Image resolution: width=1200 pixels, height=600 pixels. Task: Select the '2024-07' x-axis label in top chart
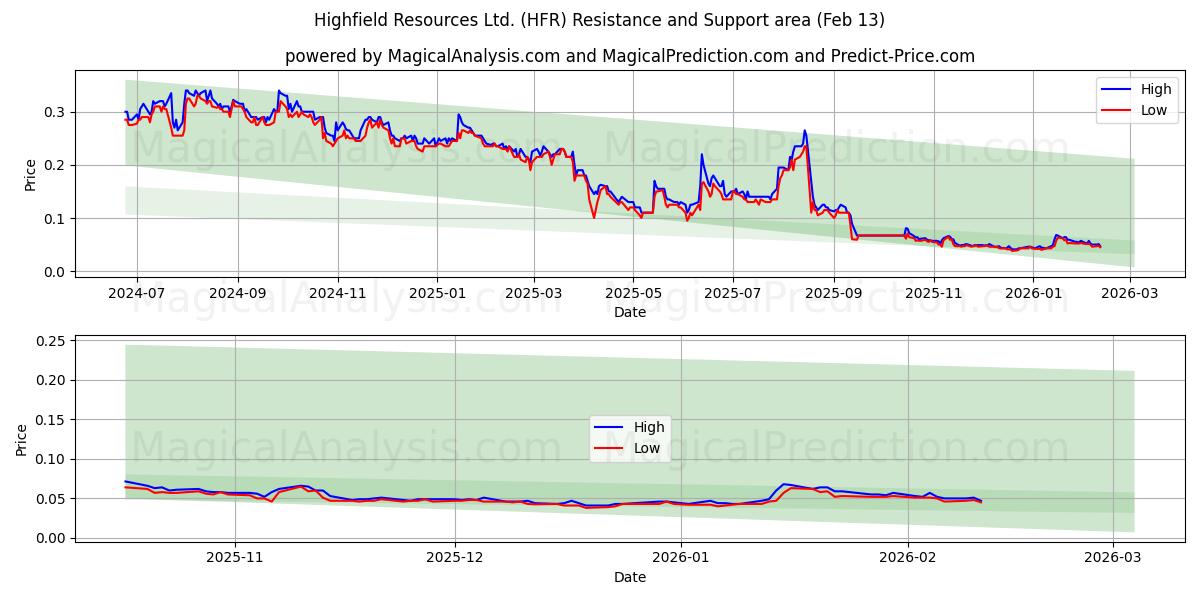tap(136, 293)
